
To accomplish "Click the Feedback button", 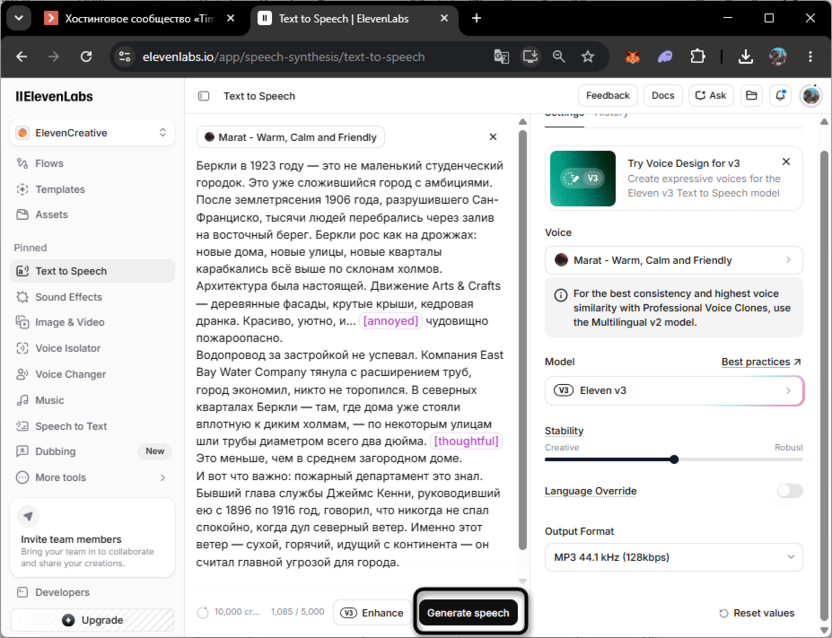I will click(x=608, y=96).
